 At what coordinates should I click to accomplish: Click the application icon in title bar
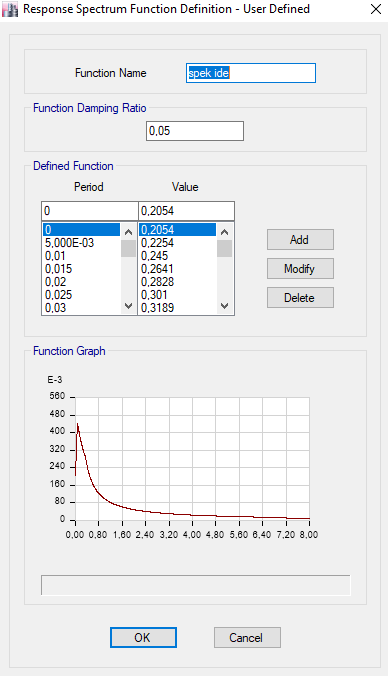(x=10, y=9)
